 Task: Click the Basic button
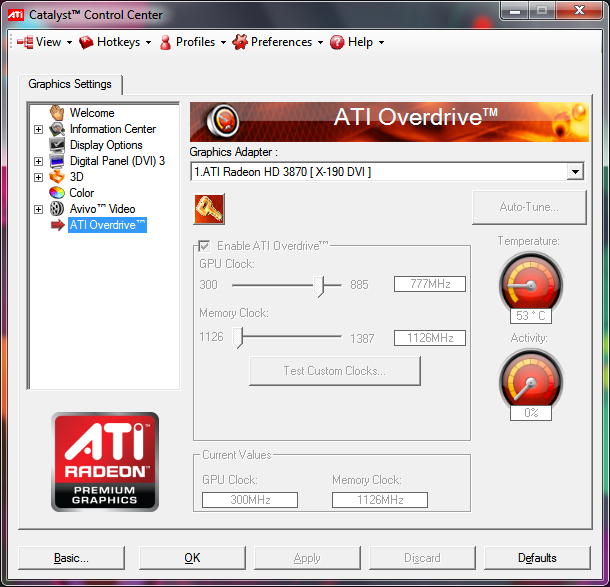pyautogui.click(x=71, y=558)
